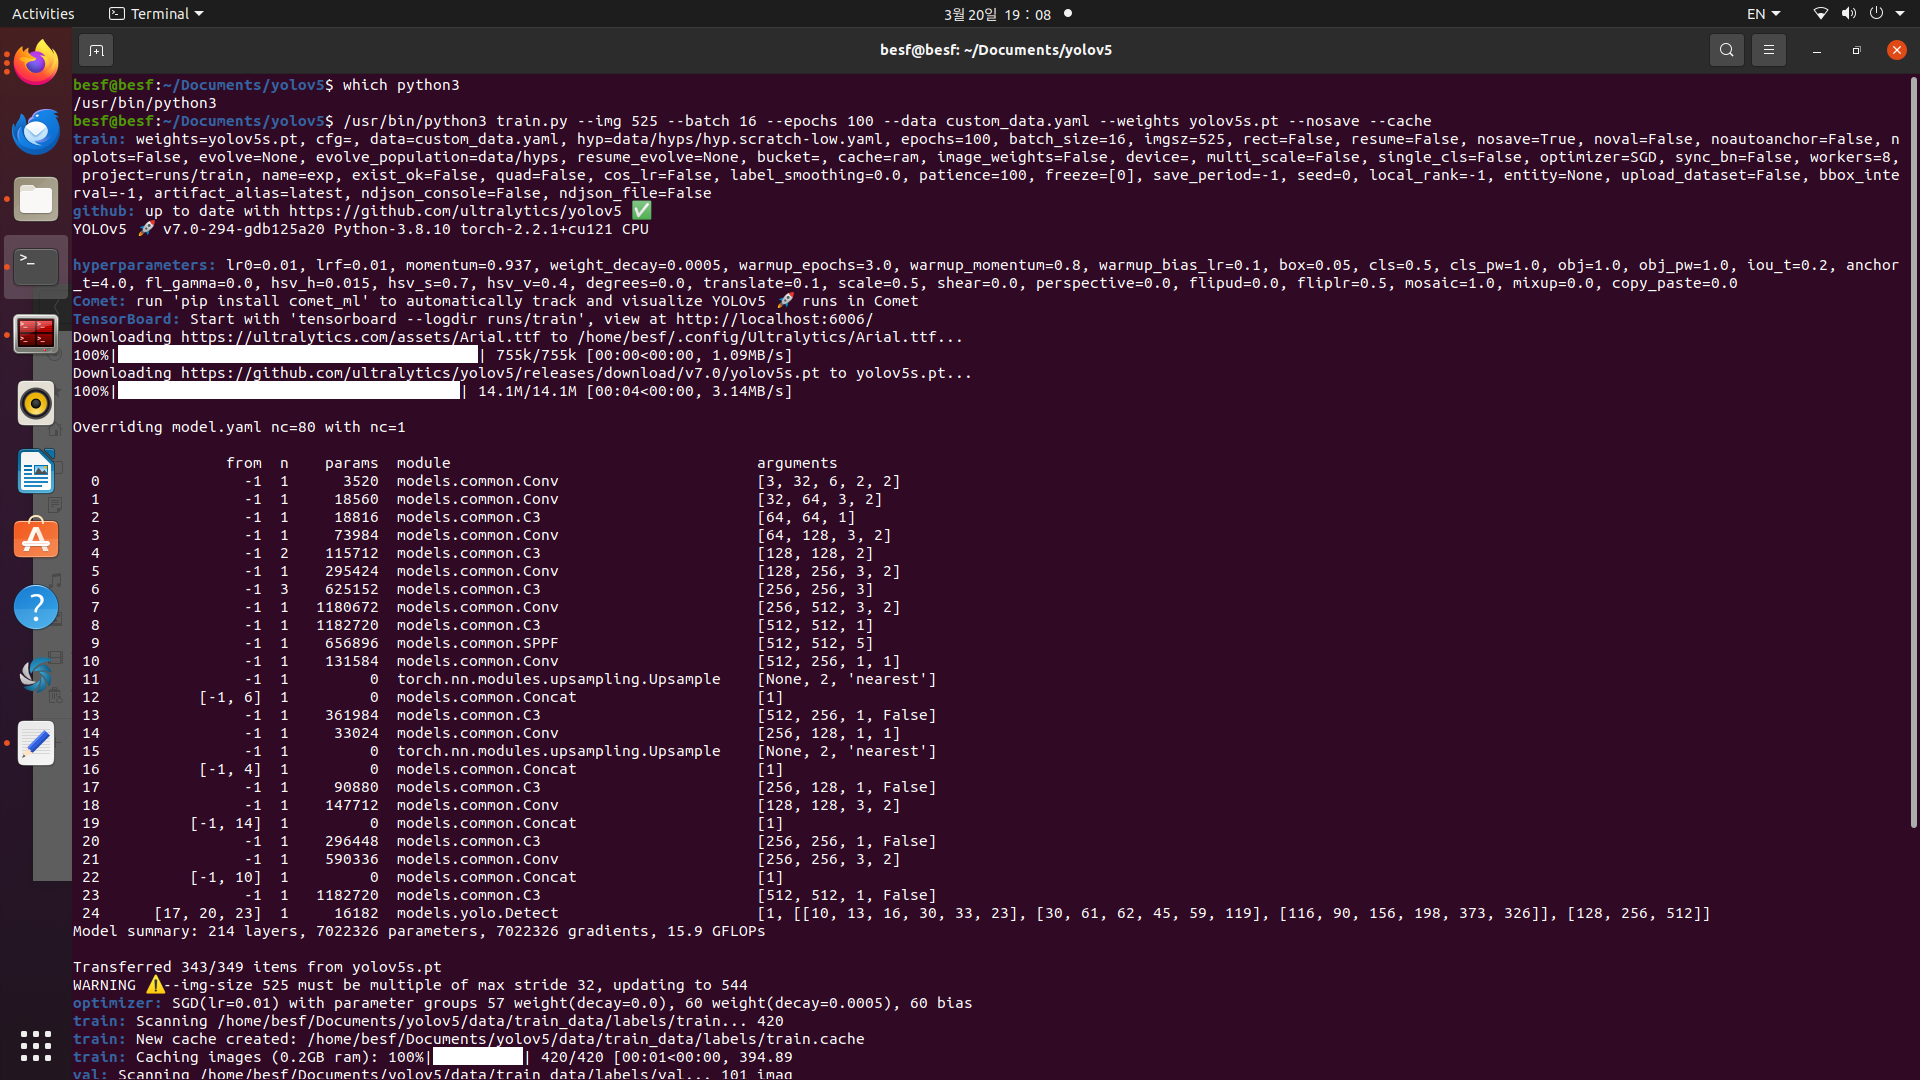Expand the EN input language dropdown
The image size is (1920, 1080).
[x=1763, y=14]
